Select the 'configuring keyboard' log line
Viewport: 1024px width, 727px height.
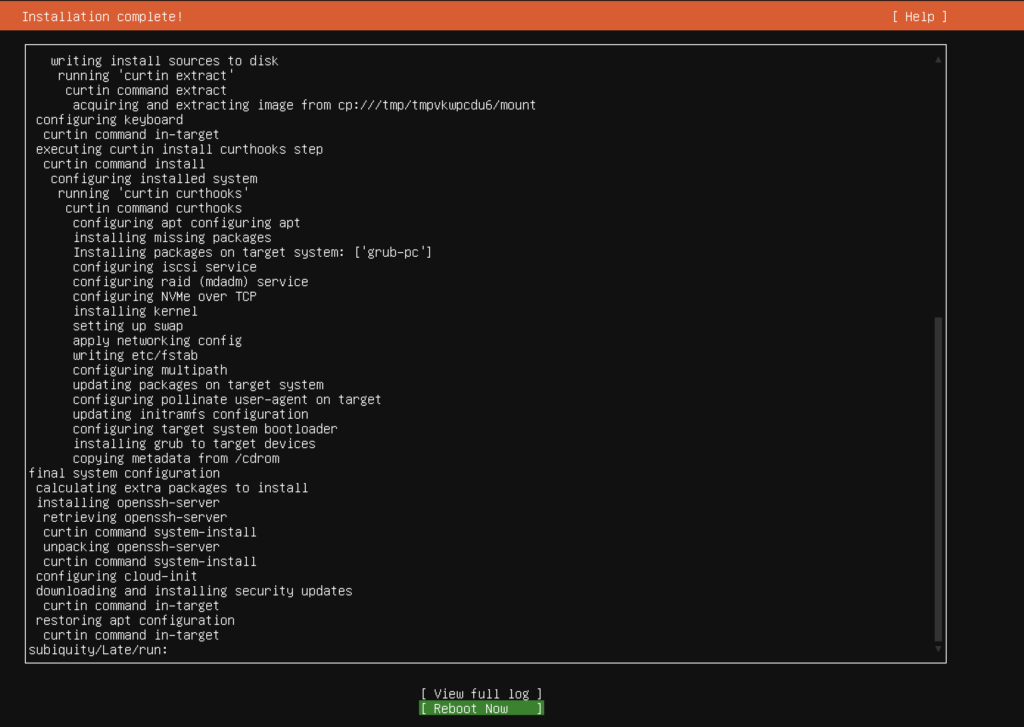[109, 119]
